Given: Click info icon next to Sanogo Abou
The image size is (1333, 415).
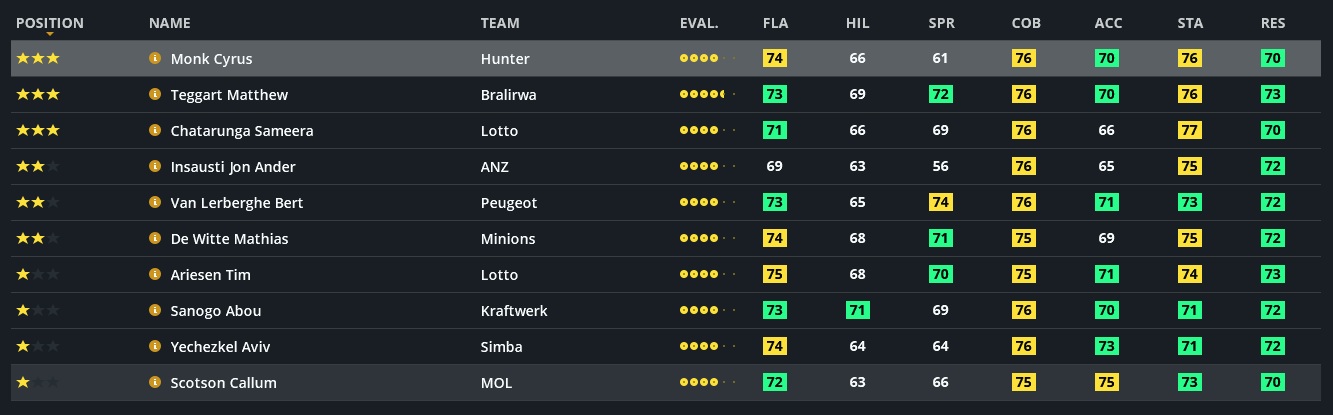Looking at the screenshot, I should (155, 311).
